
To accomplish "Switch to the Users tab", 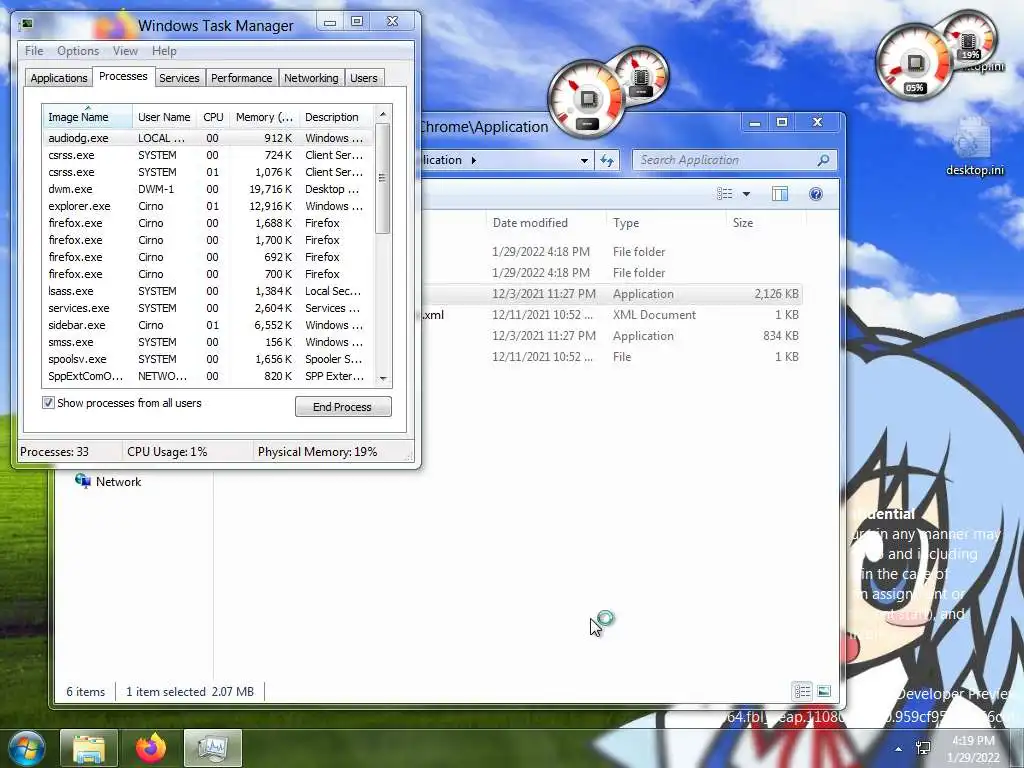I will (x=364, y=78).
